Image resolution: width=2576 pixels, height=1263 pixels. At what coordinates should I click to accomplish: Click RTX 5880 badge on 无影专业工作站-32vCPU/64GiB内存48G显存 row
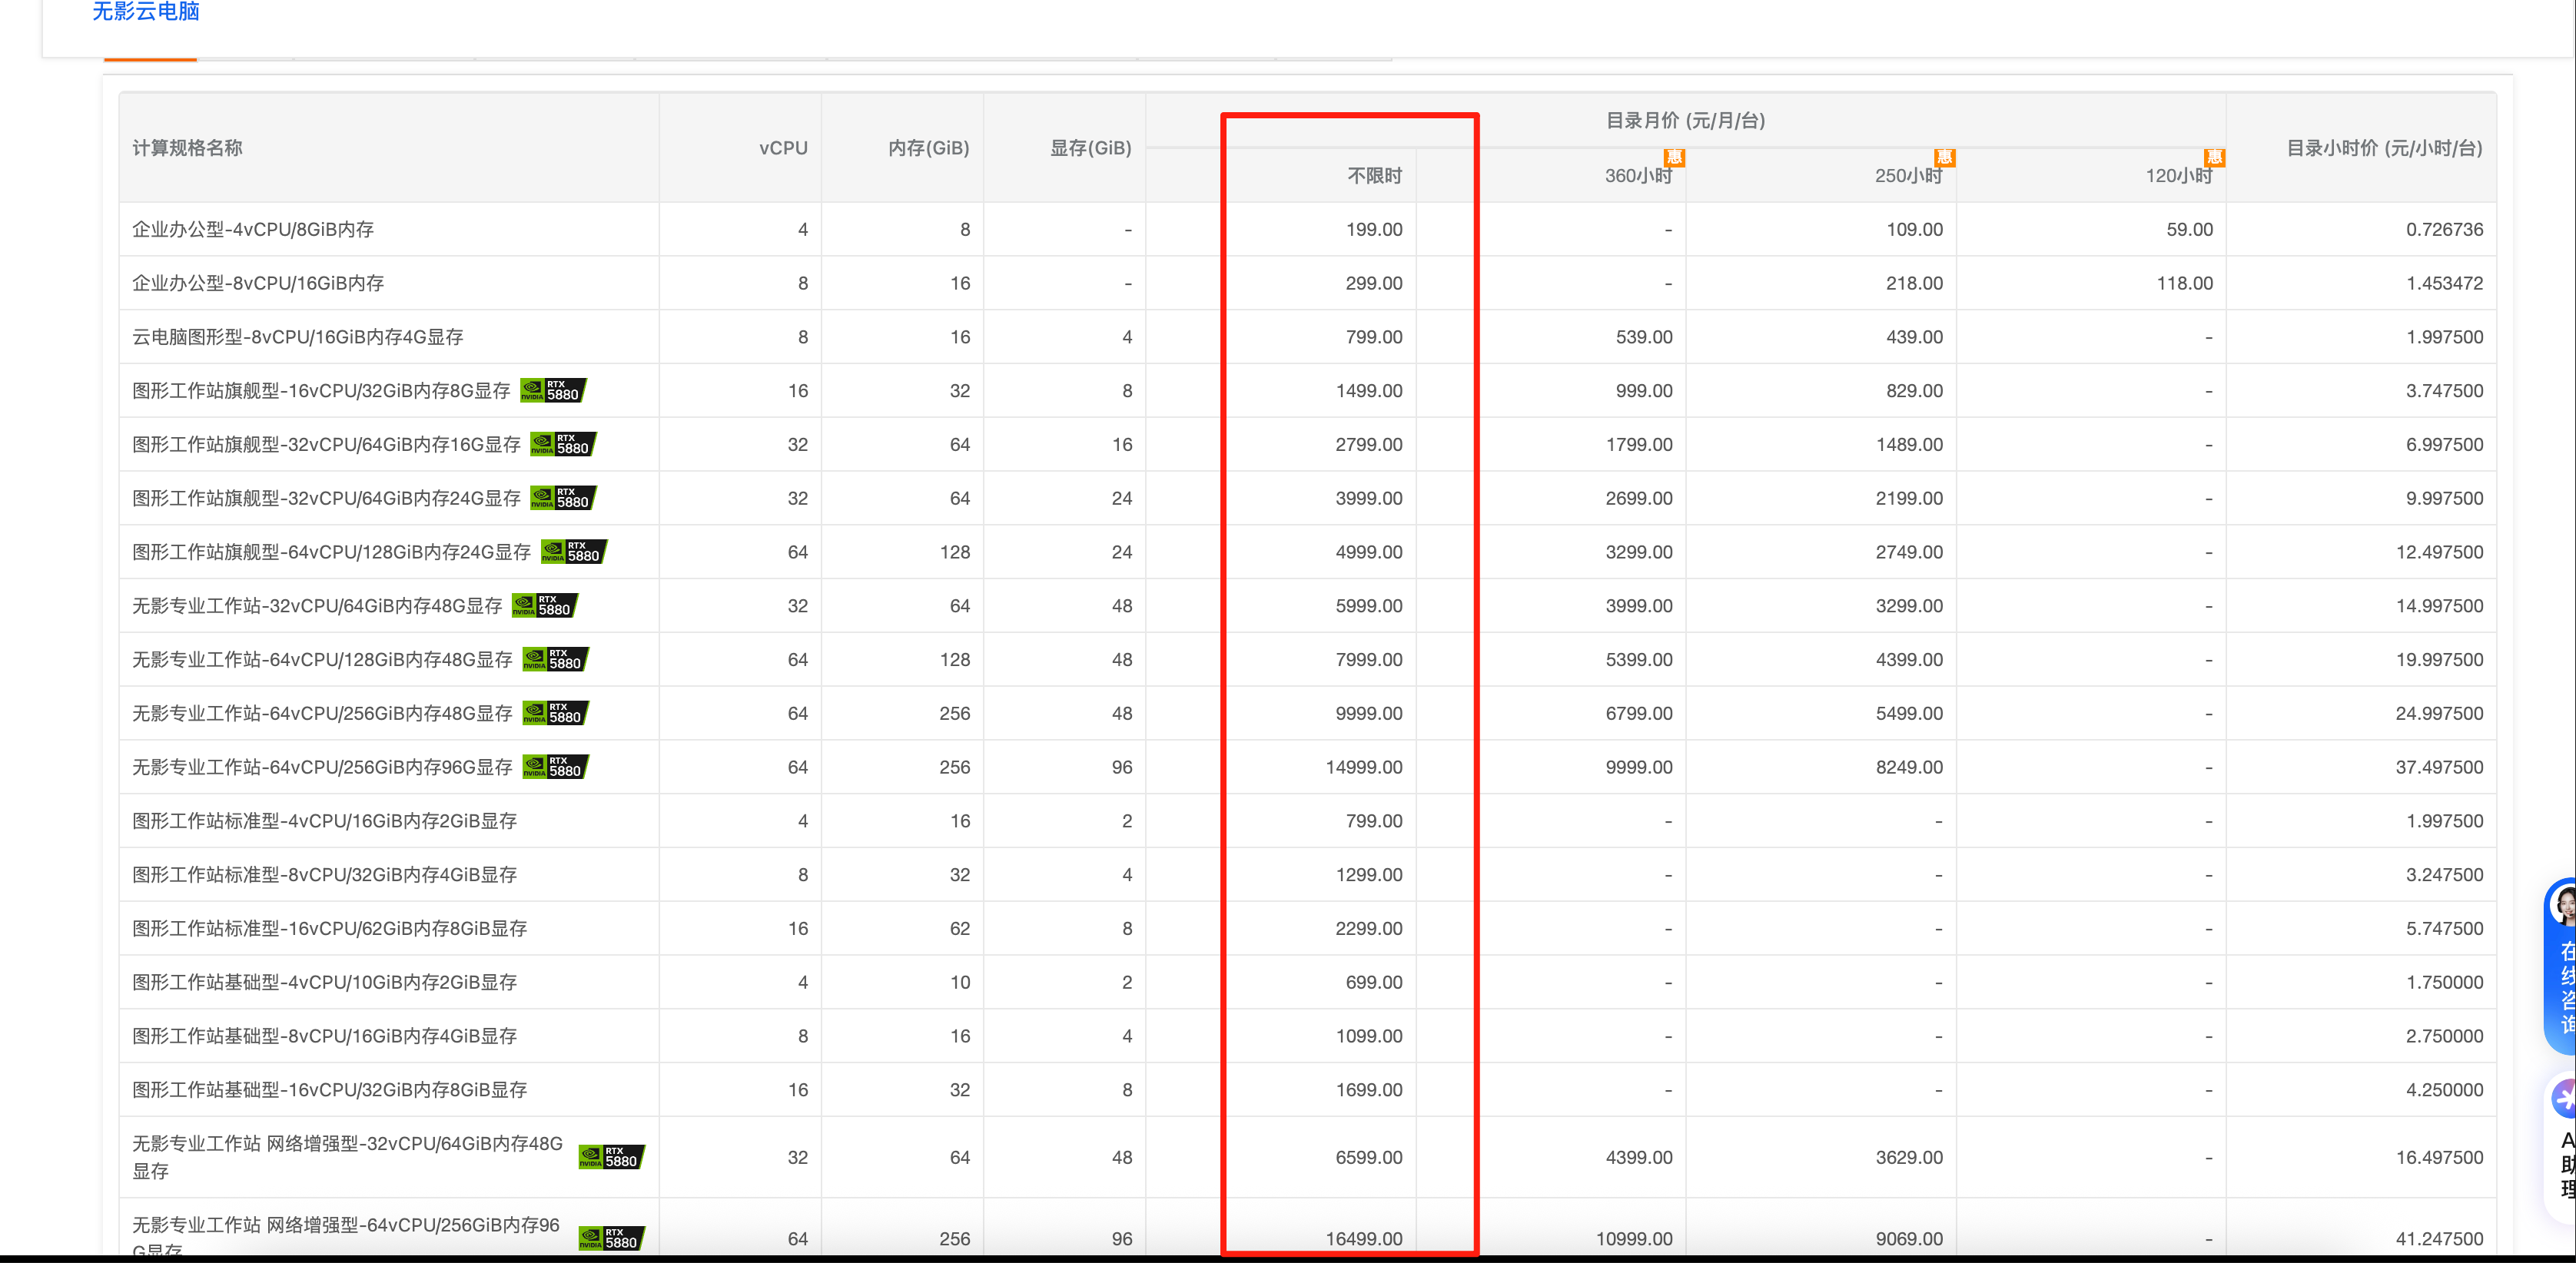[545, 605]
